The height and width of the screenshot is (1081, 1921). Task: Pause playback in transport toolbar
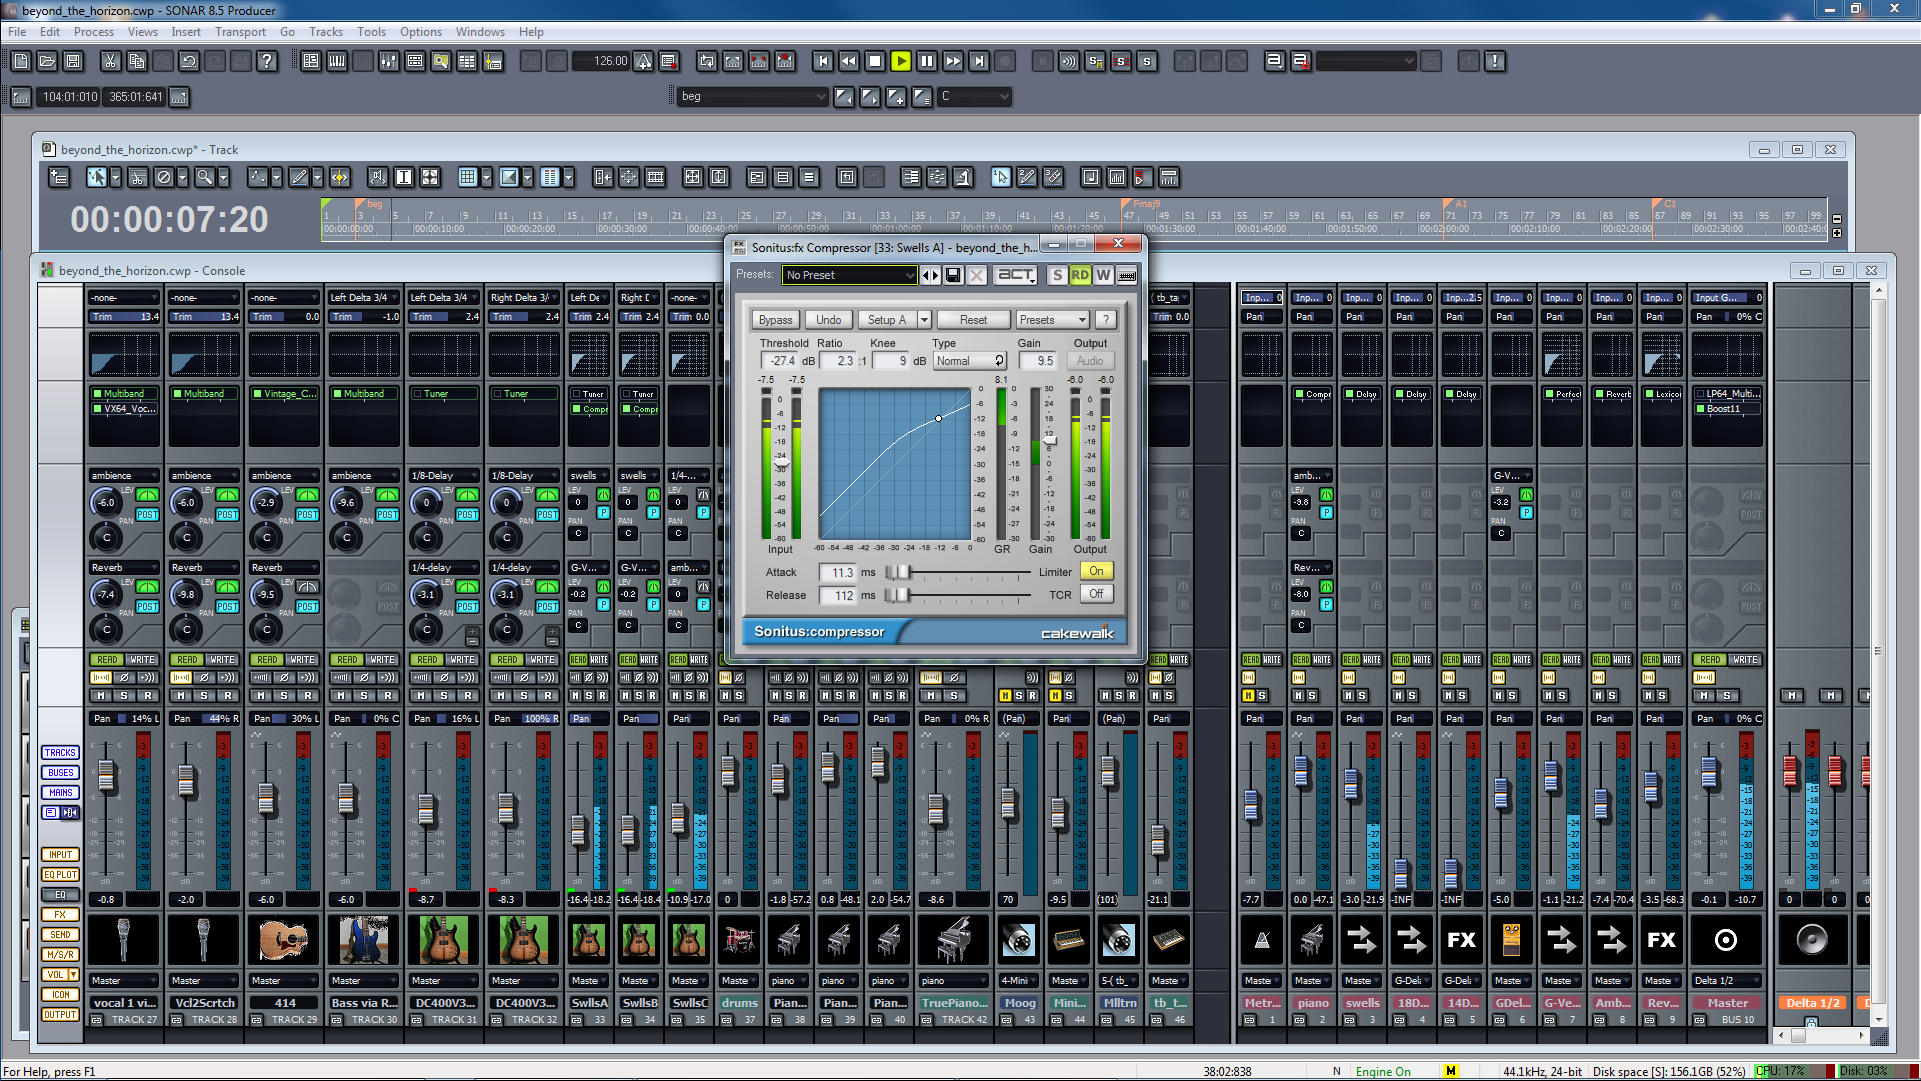coord(927,61)
